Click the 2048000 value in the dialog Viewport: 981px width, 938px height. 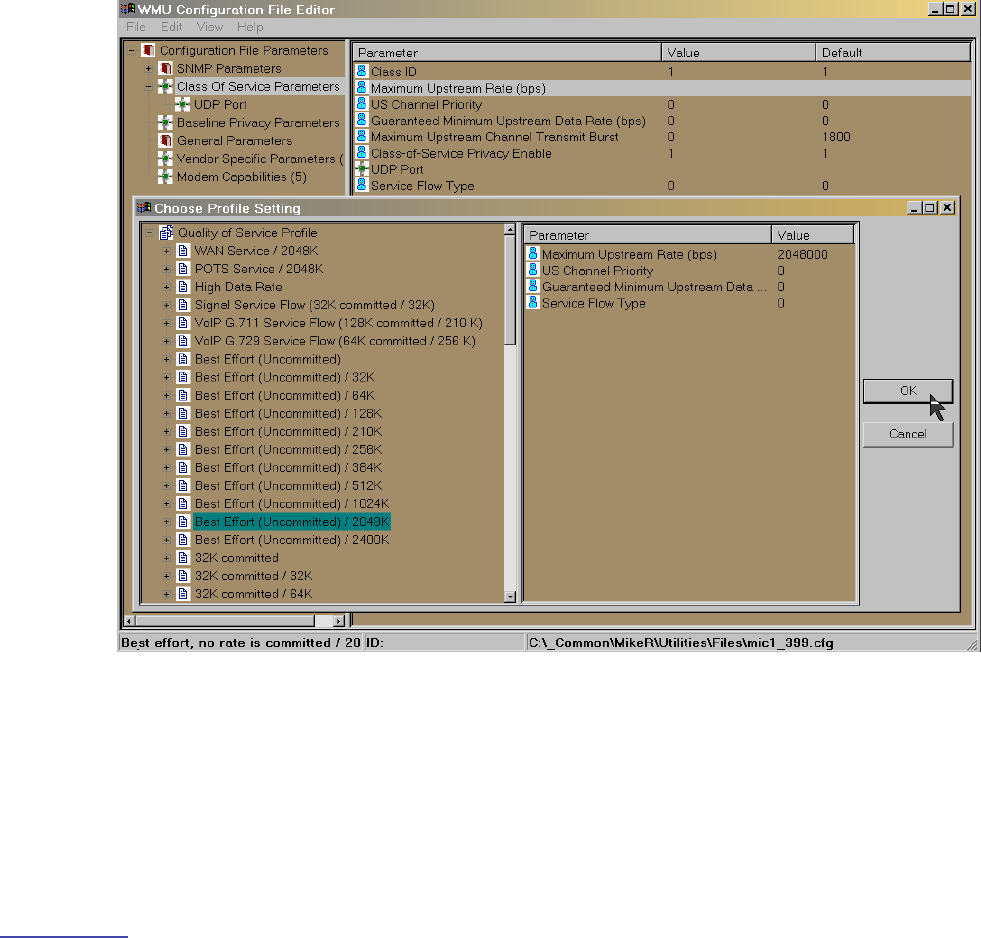click(x=802, y=255)
